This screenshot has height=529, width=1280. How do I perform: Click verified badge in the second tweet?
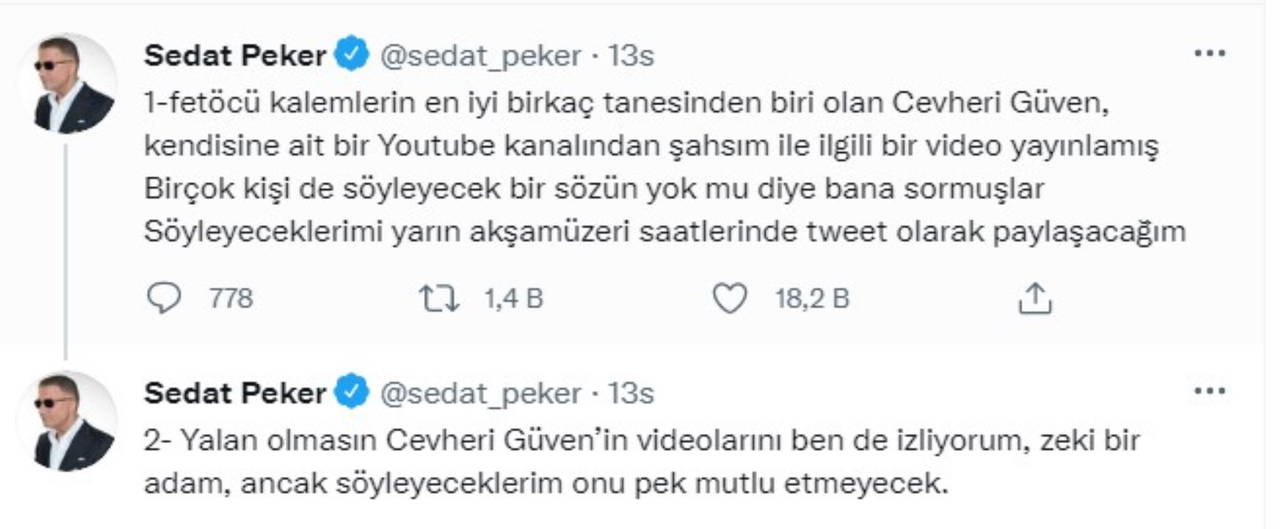[351, 393]
